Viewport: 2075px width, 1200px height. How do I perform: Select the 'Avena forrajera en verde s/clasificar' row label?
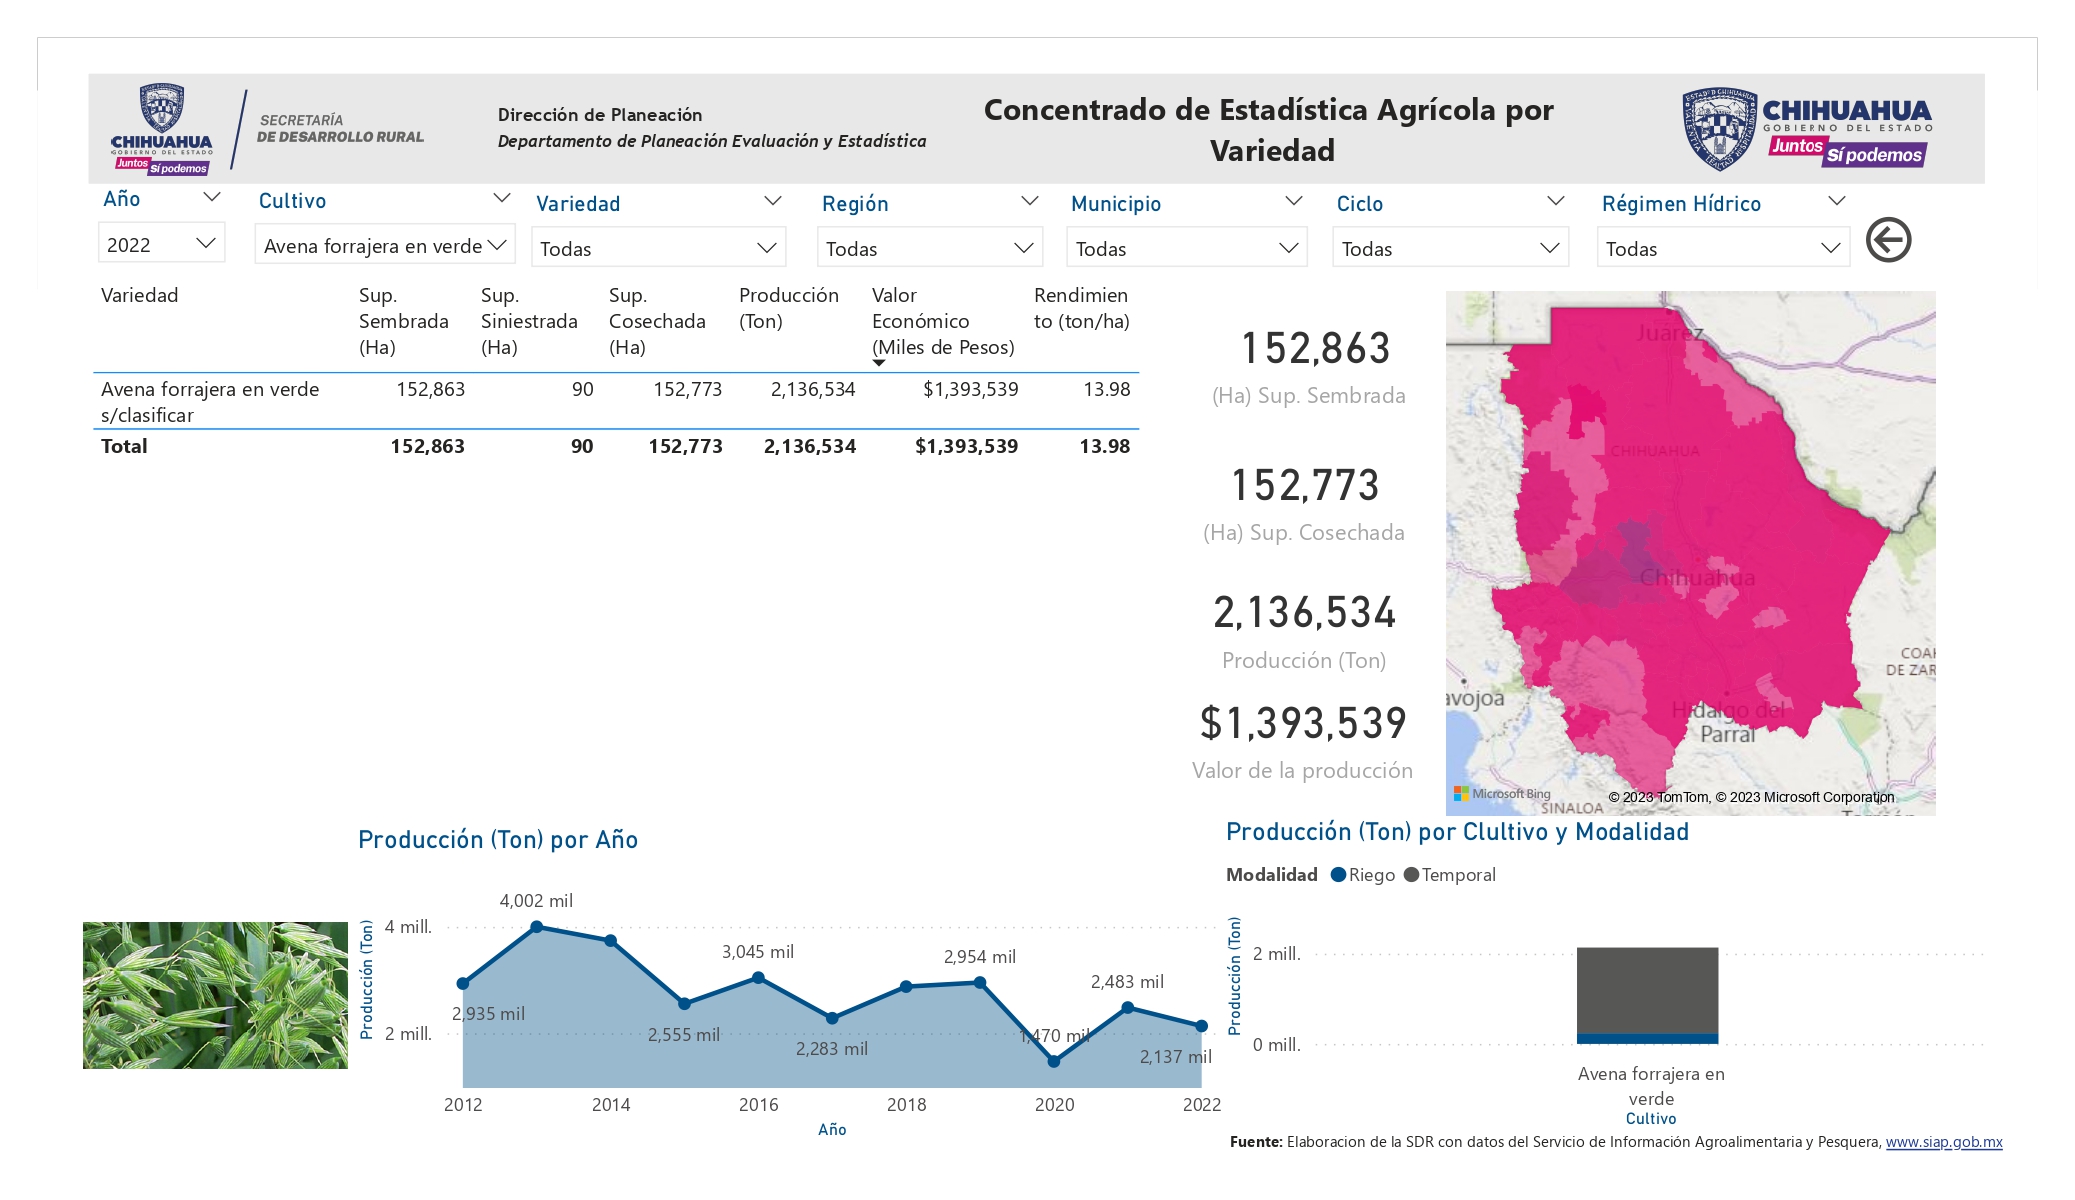coord(210,402)
